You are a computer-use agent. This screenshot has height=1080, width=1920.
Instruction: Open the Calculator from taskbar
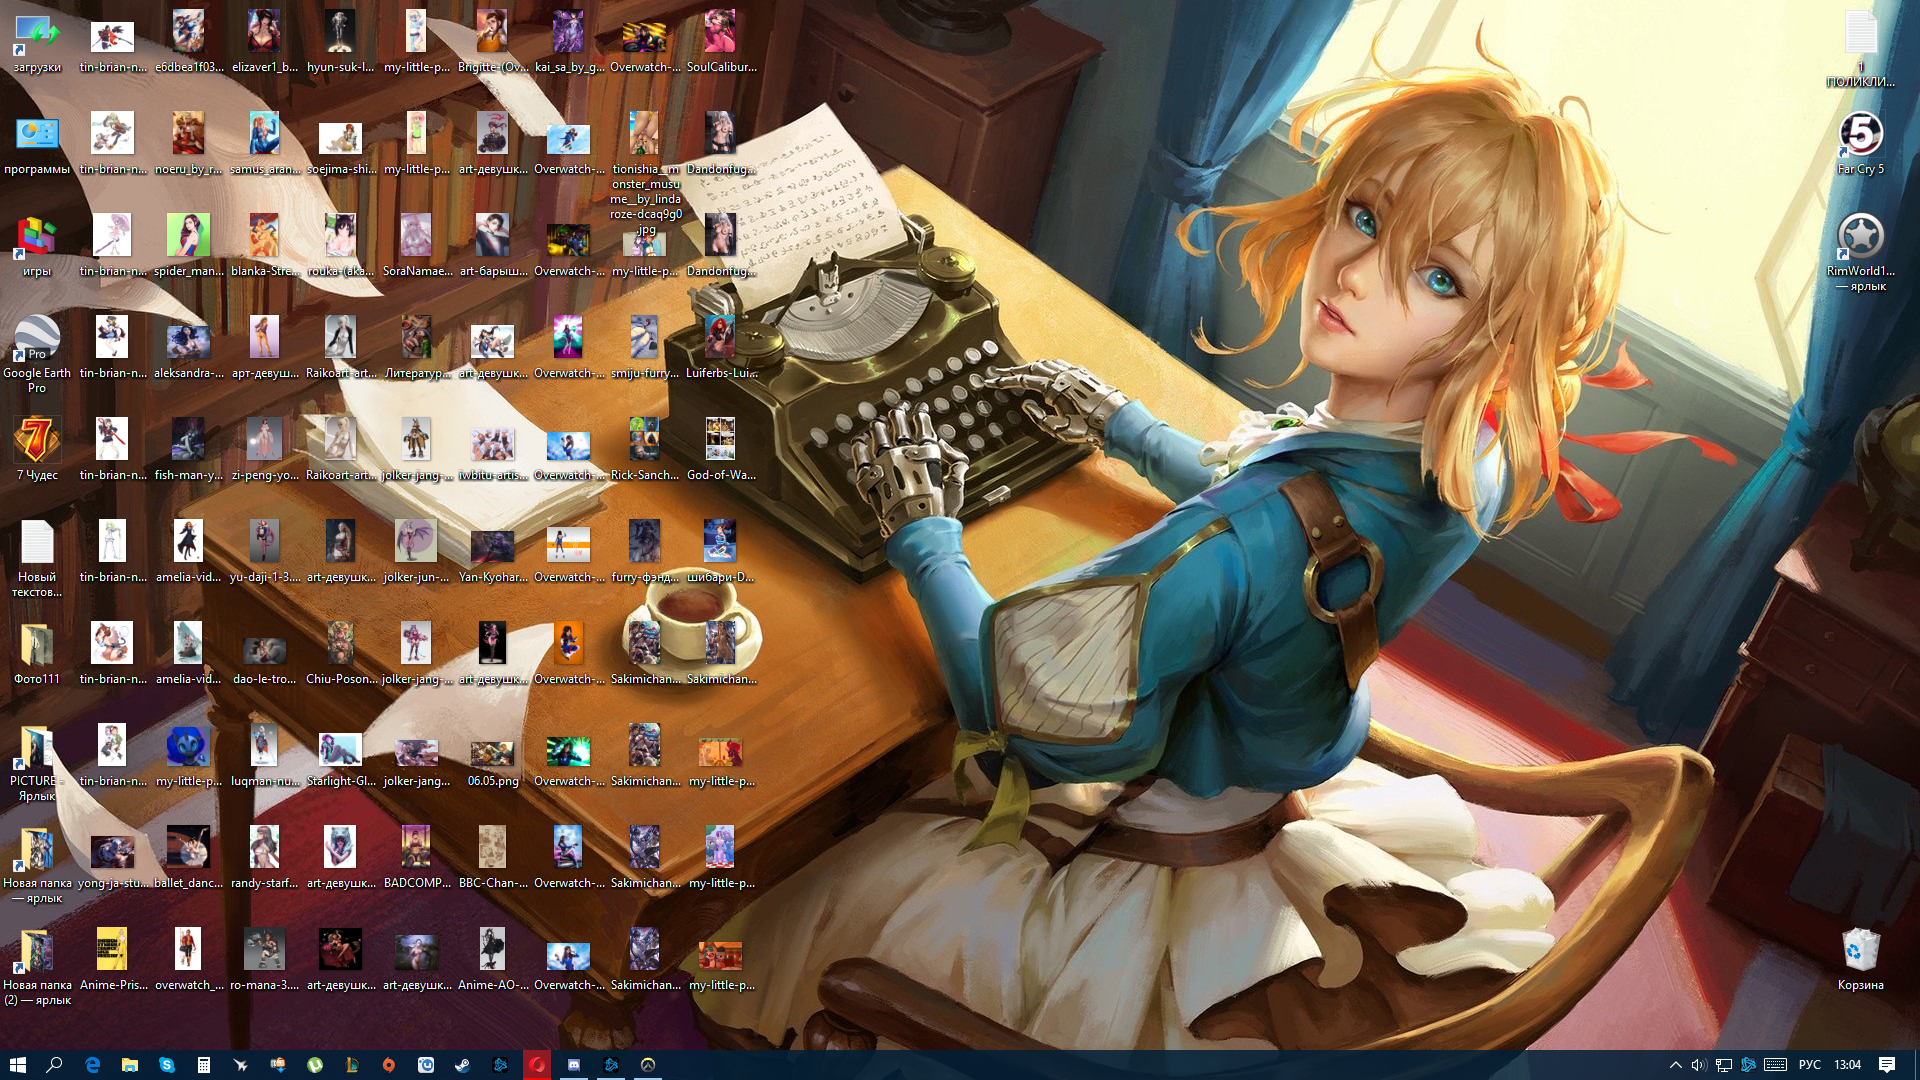point(204,1065)
